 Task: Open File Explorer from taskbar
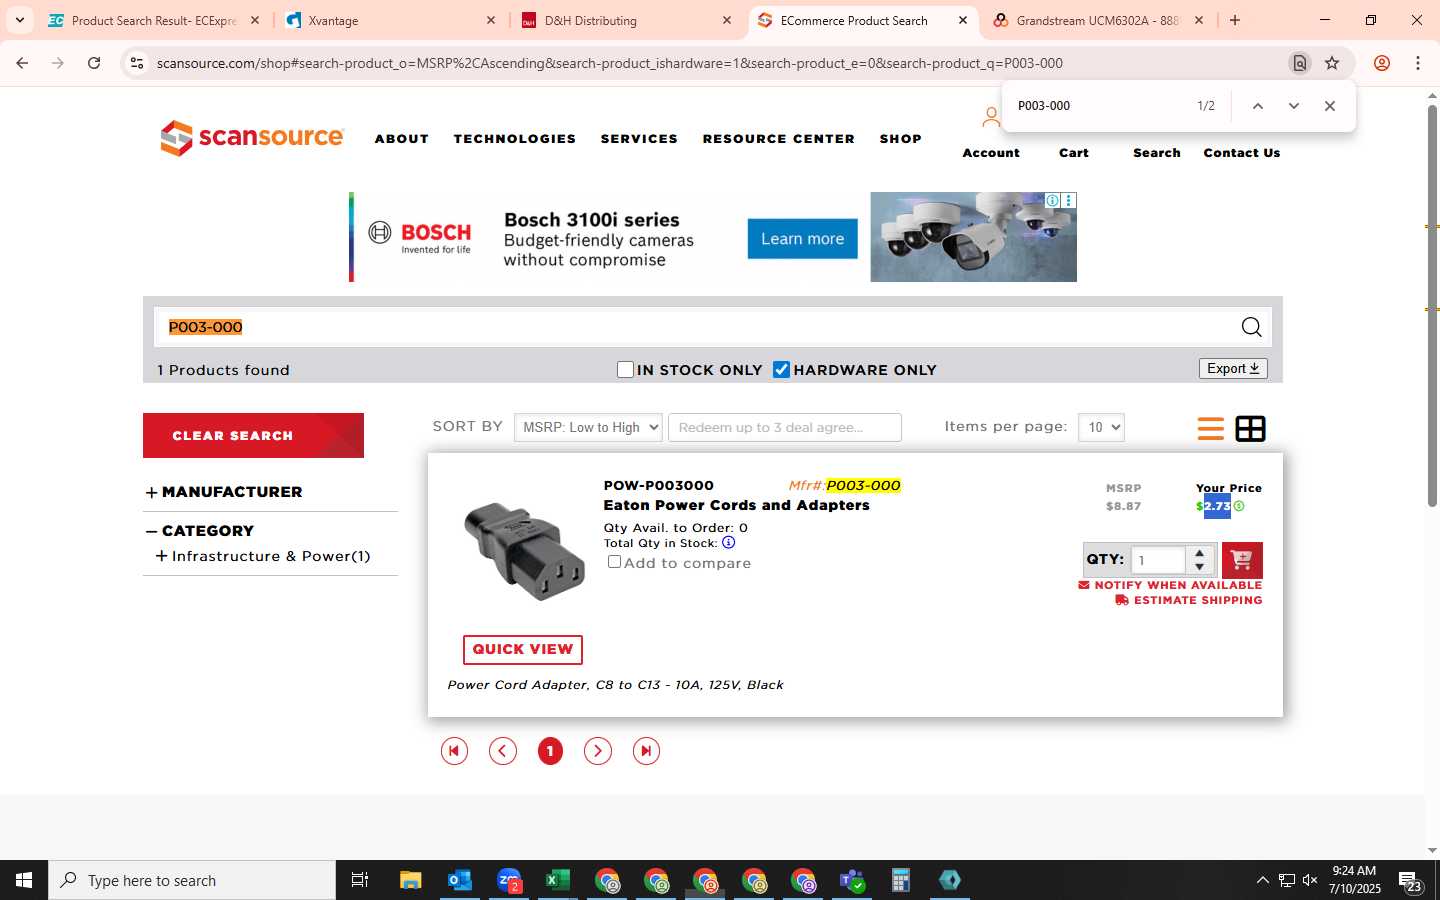click(410, 880)
